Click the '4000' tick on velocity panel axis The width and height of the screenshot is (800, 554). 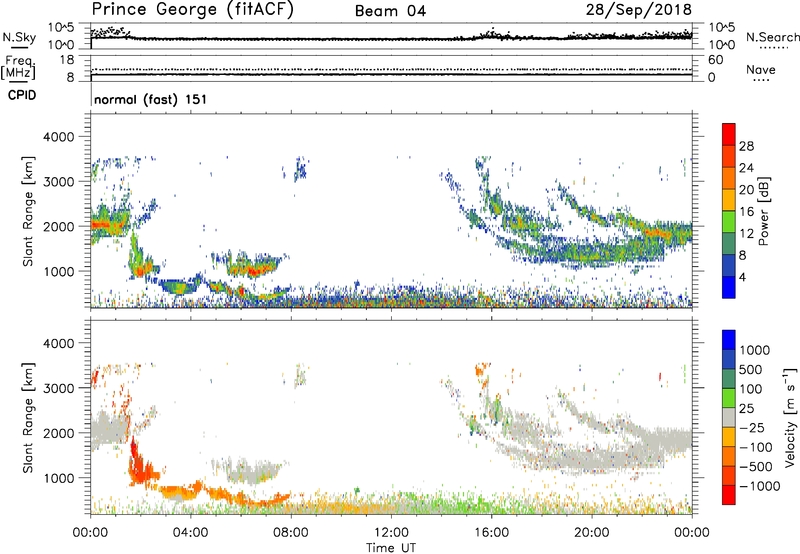pyautogui.click(x=59, y=343)
